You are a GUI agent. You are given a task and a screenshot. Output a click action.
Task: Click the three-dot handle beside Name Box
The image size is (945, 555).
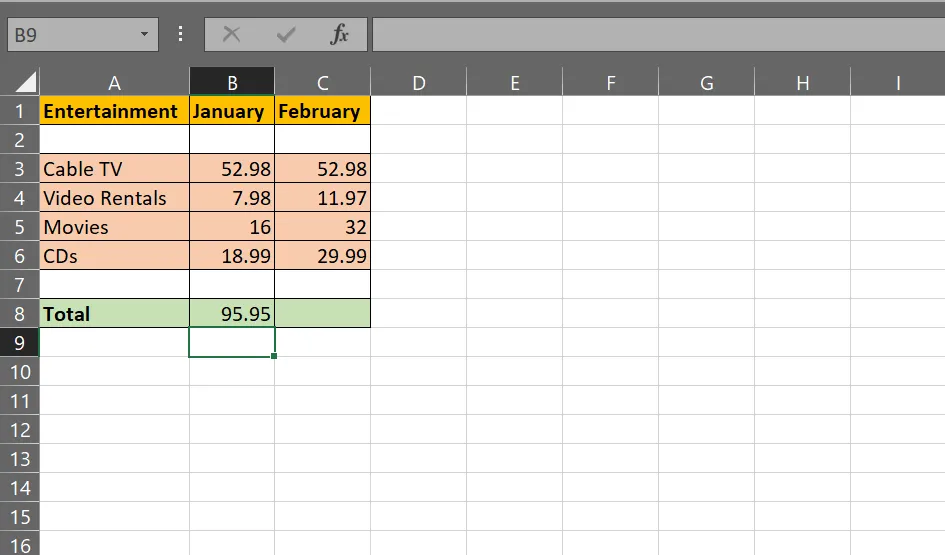180,34
